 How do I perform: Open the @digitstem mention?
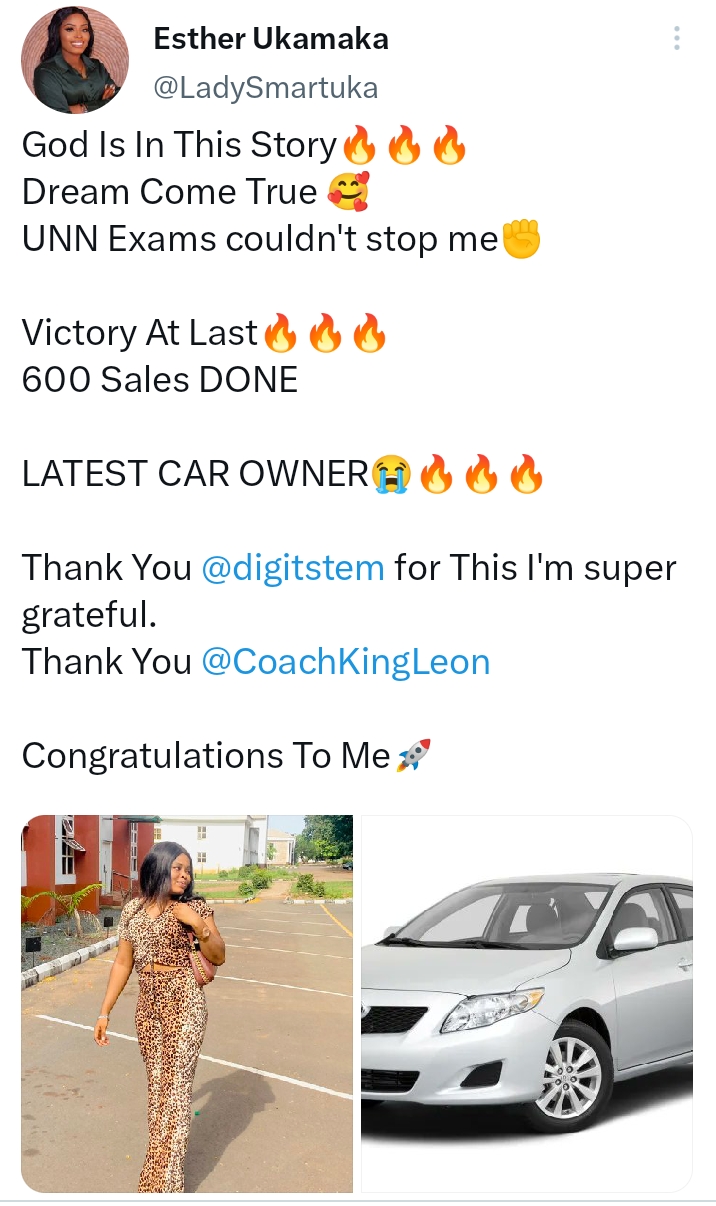(x=293, y=568)
